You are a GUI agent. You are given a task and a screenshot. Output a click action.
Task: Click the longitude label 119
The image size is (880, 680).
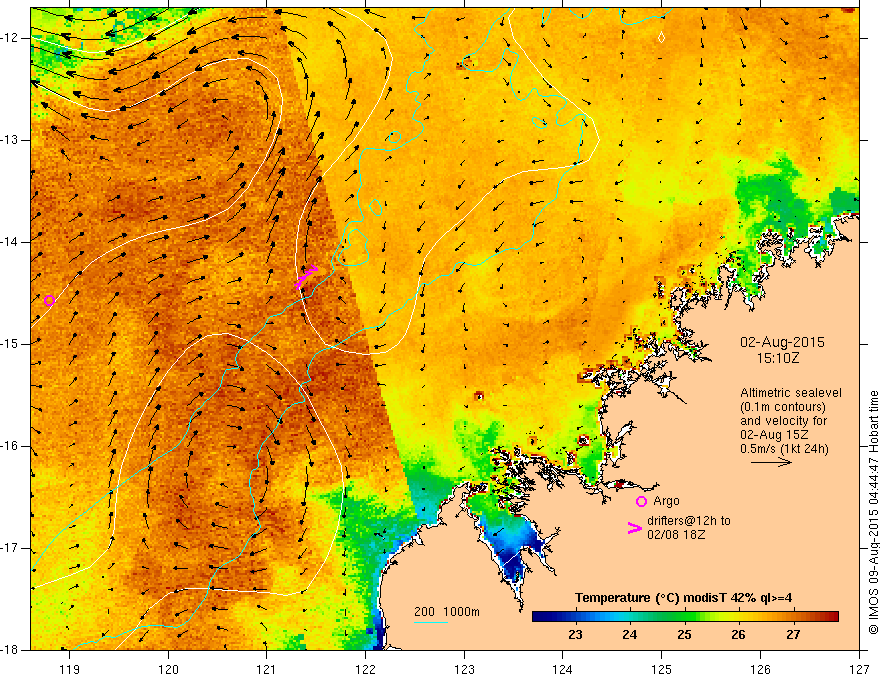click(x=70, y=669)
